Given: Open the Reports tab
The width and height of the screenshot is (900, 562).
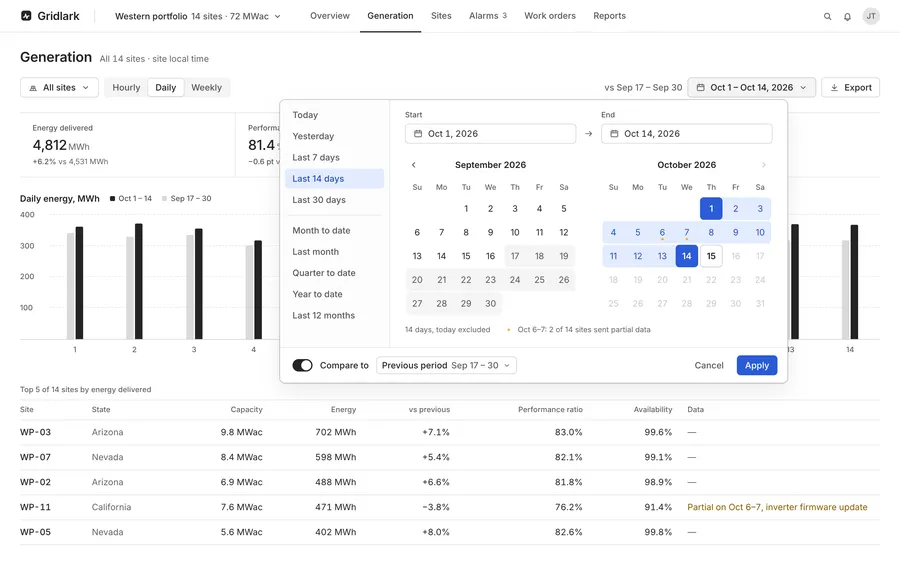Looking at the screenshot, I should (610, 16).
